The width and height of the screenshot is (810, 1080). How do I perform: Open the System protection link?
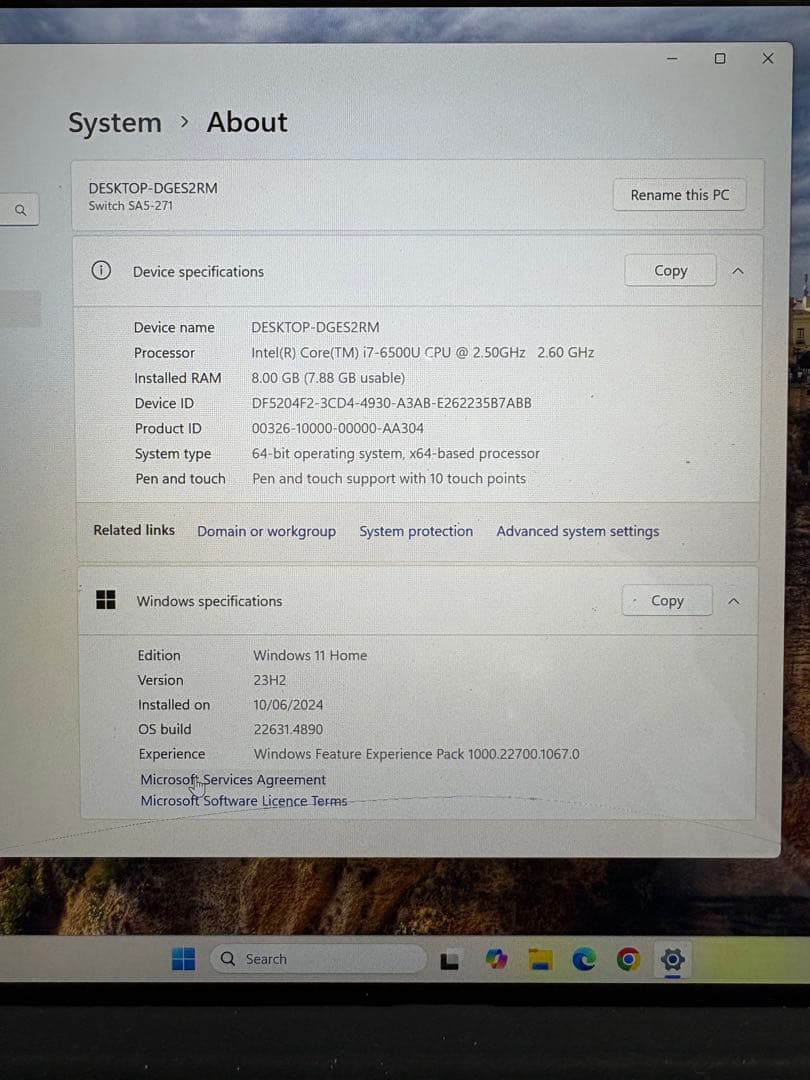click(x=416, y=531)
